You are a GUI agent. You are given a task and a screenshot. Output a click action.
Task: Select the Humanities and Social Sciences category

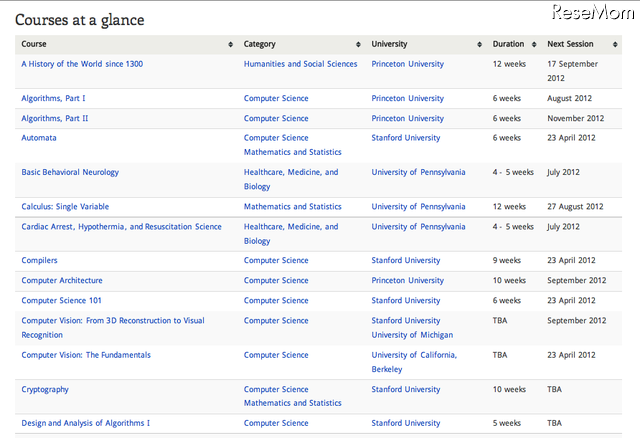click(300, 64)
